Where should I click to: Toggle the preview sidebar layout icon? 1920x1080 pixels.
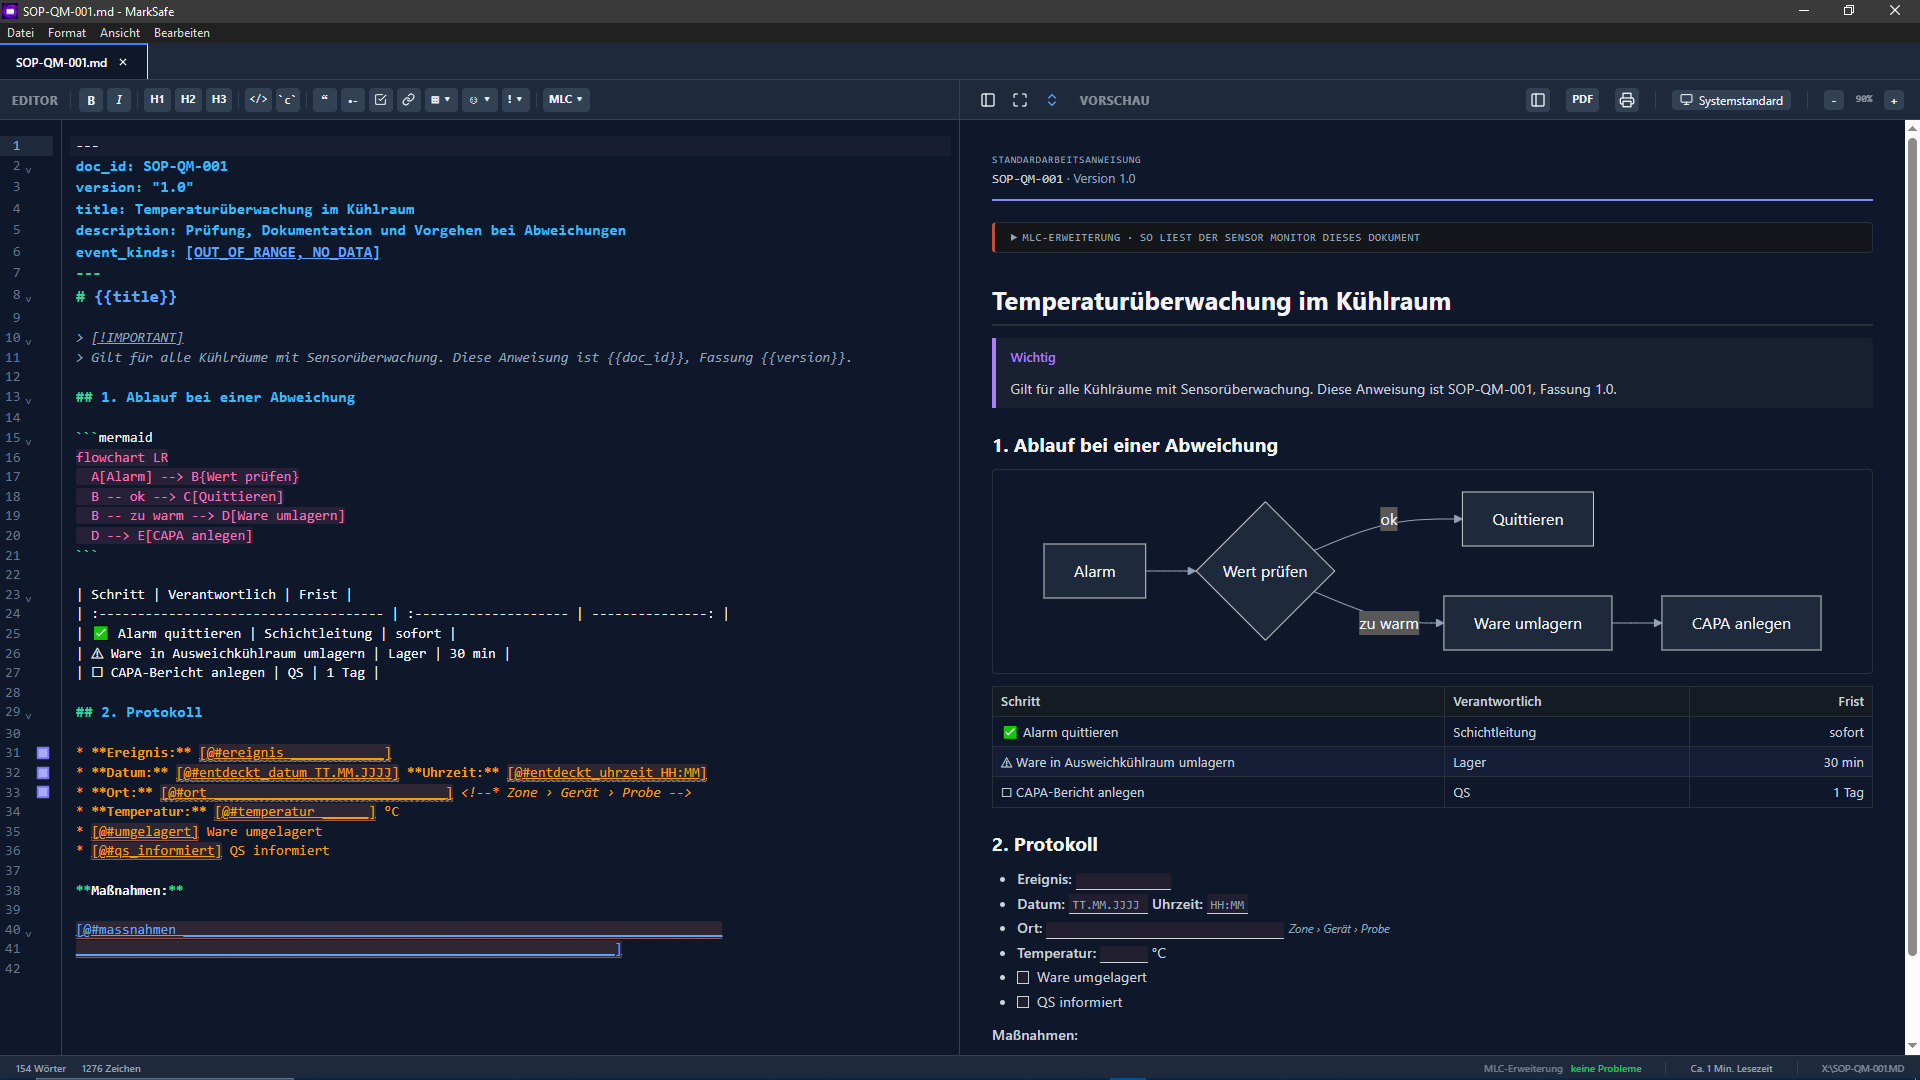988,100
